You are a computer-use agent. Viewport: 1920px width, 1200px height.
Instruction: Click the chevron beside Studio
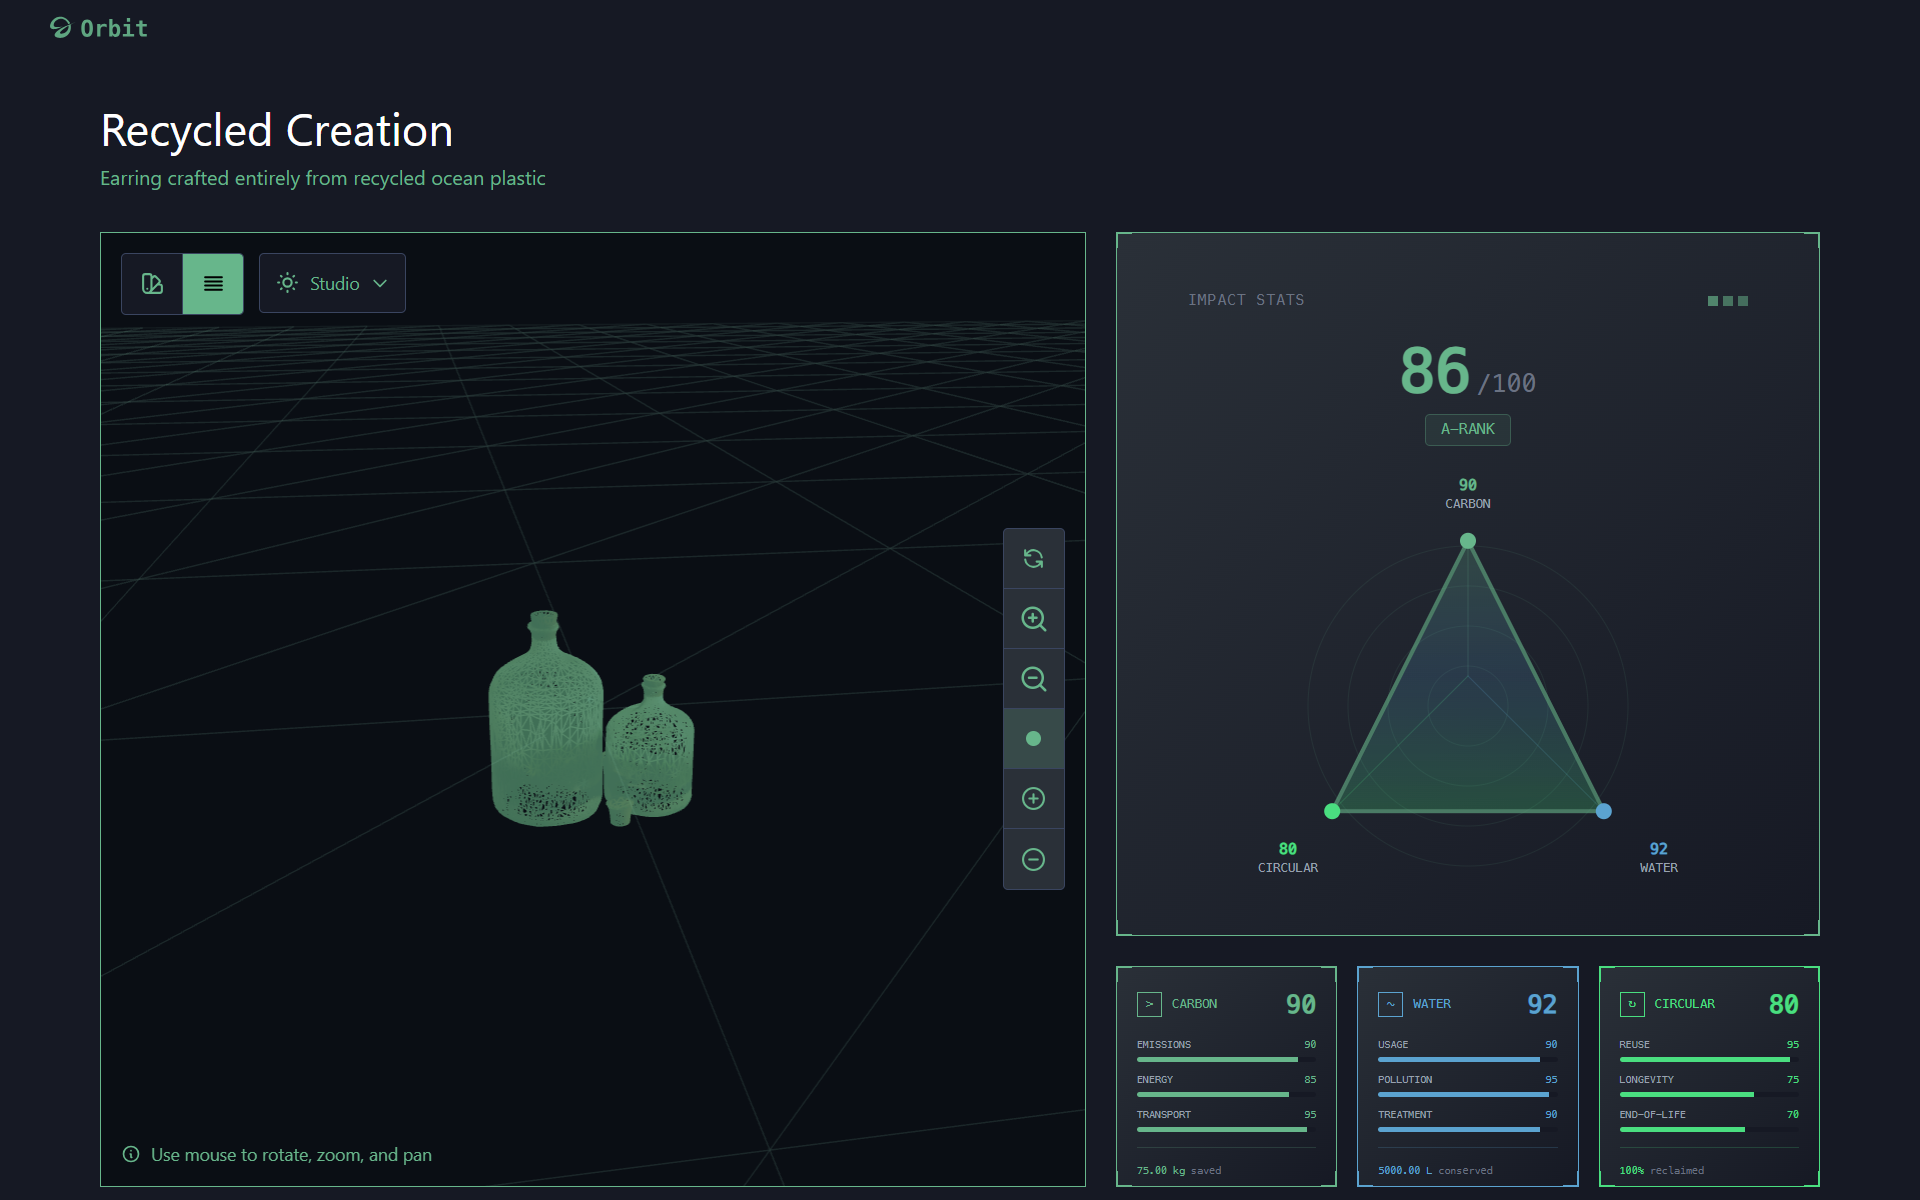point(380,284)
